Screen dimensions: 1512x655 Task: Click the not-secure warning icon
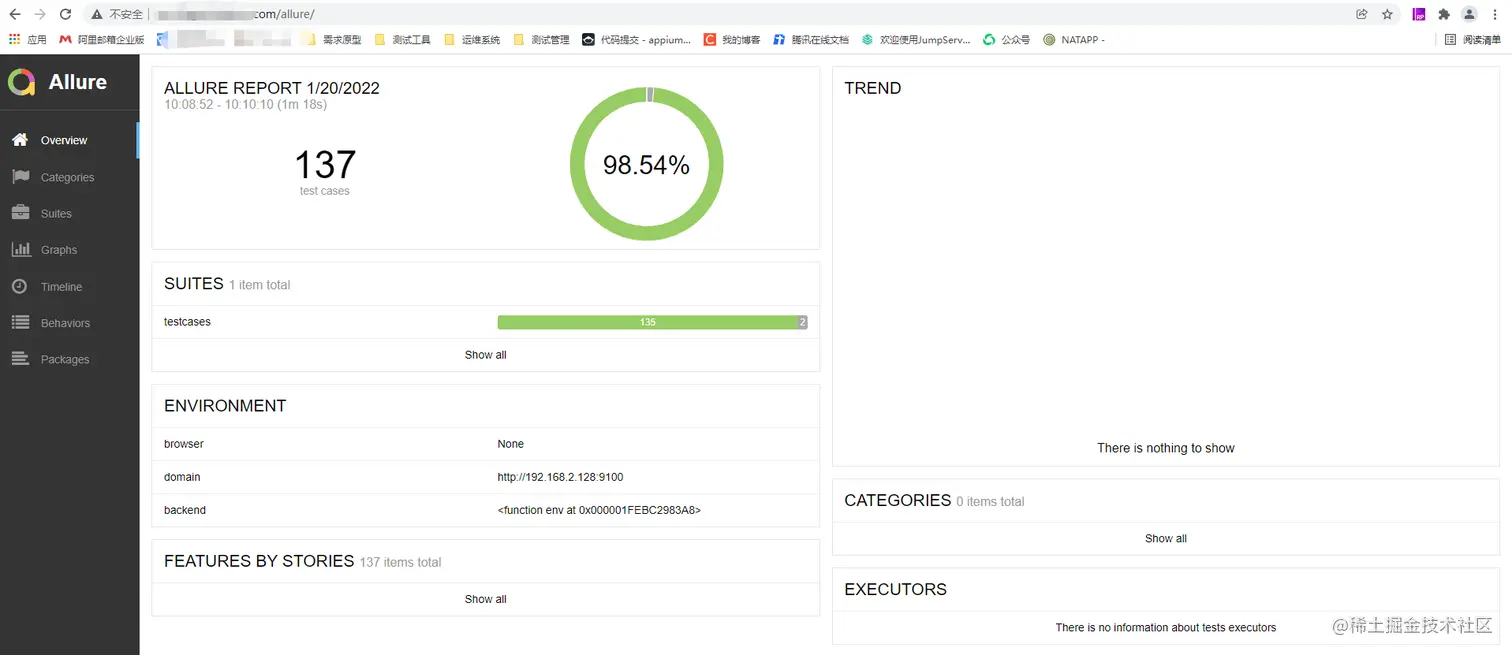pos(96,14)
